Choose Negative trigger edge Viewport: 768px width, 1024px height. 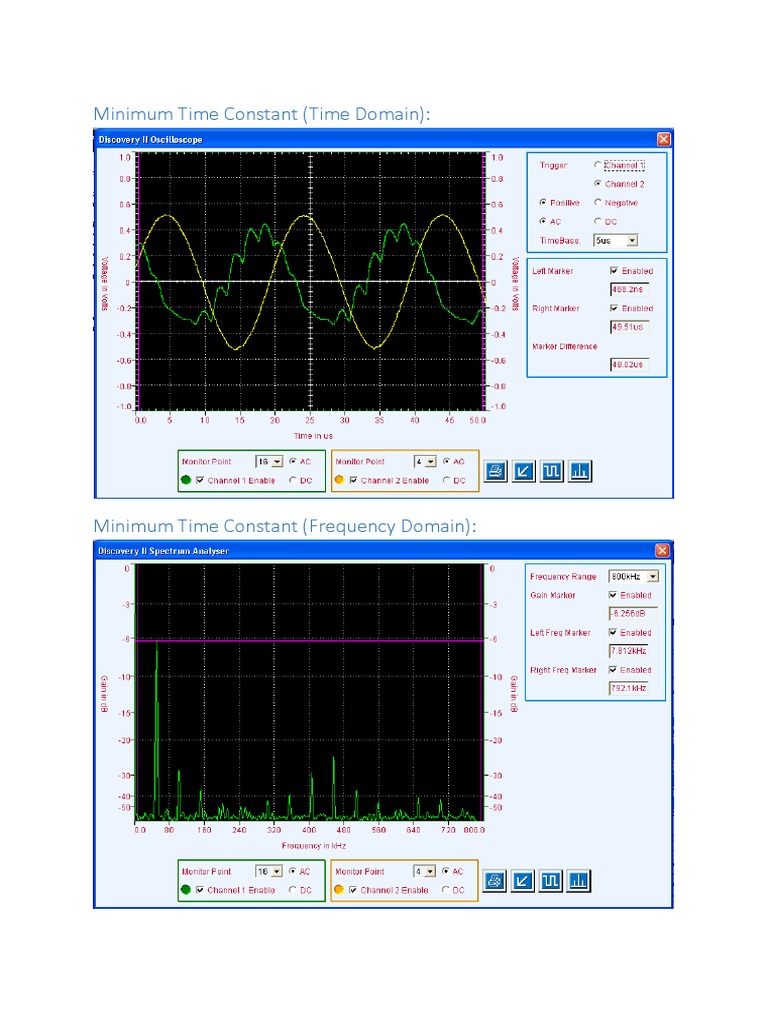[598, 202]
